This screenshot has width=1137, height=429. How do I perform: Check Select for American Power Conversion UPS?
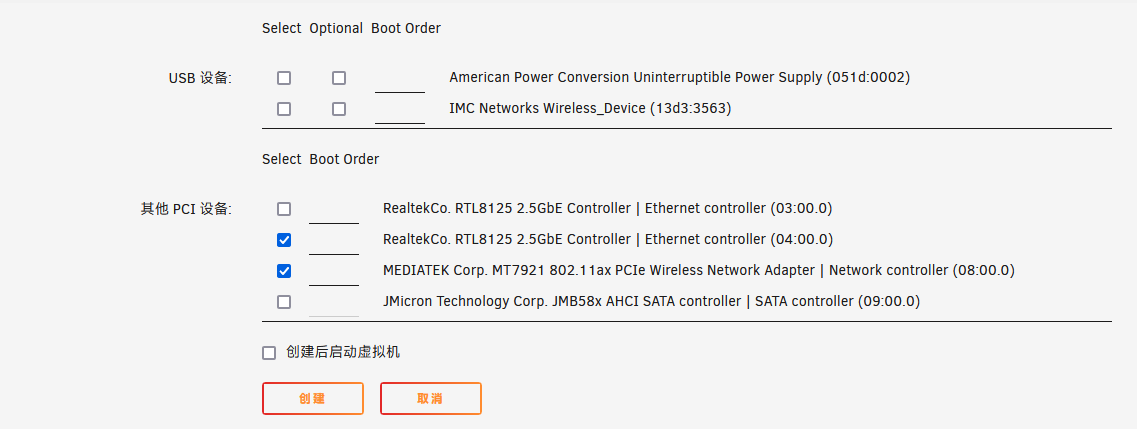[x=284, y=78]
